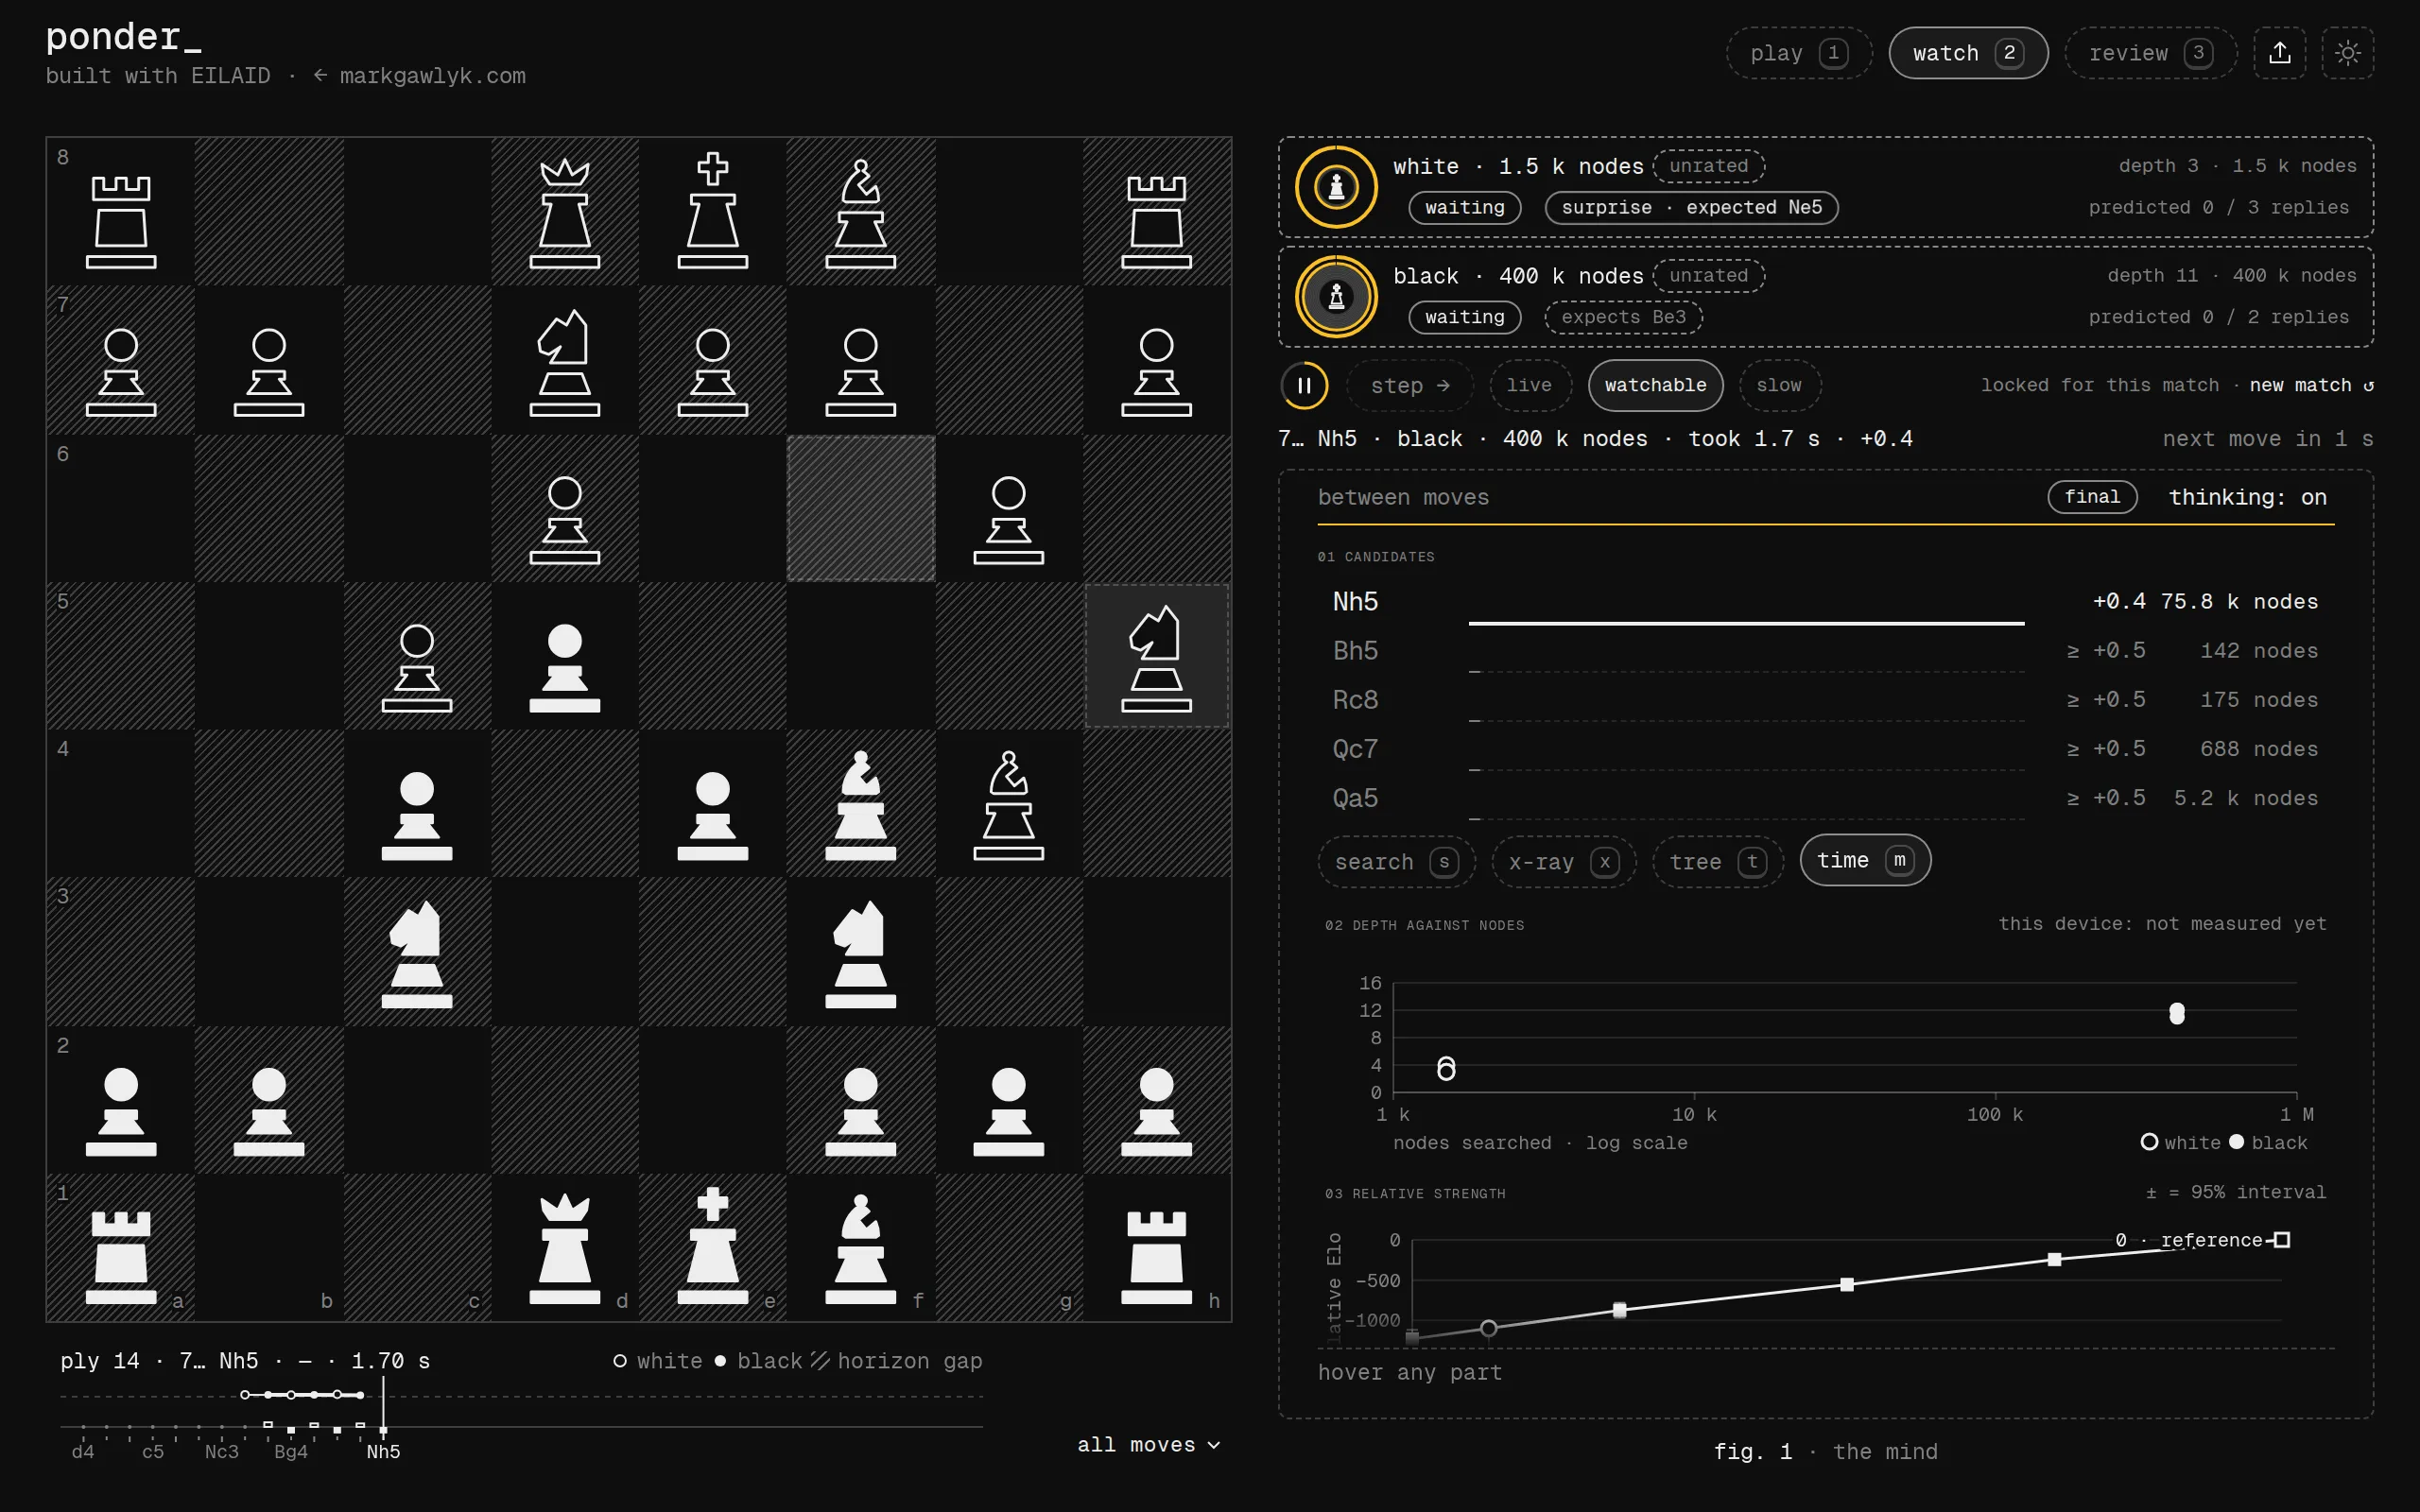Select black pawn on g6
The width and height of the screenshot is (2420, 1512).
(x=1009, y=508)
